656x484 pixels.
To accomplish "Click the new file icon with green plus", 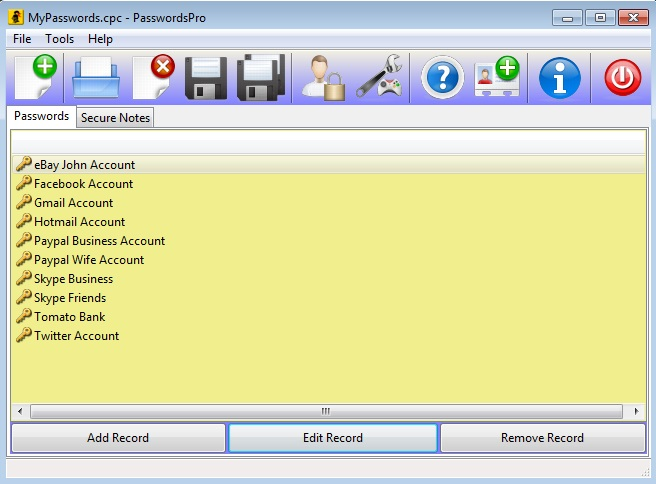I will pos(36,77).
